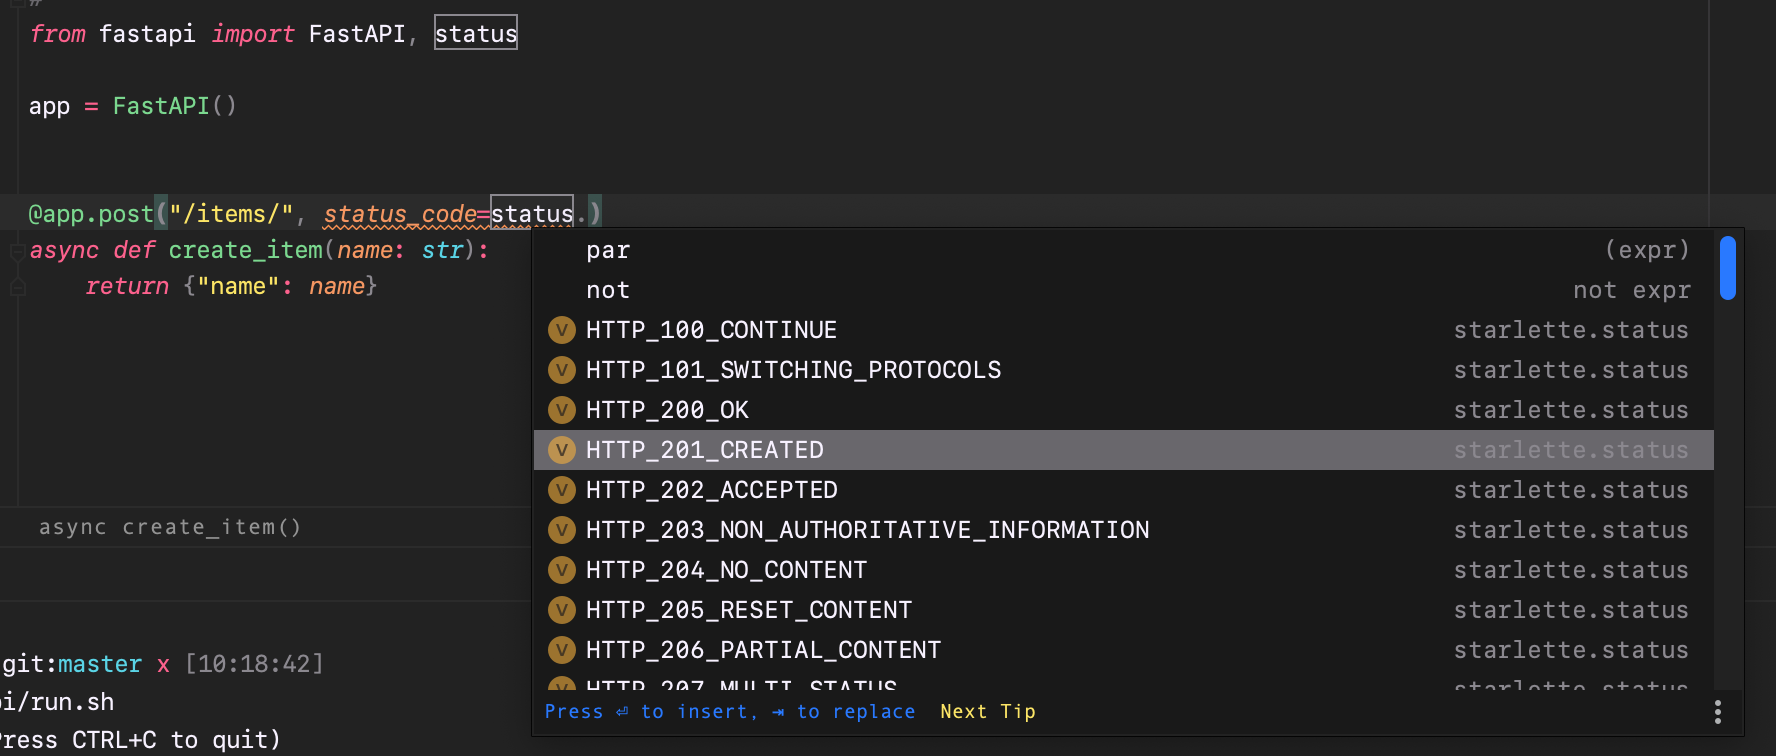
Task: Click 'str' type annotation
Action: click(442, 250)
